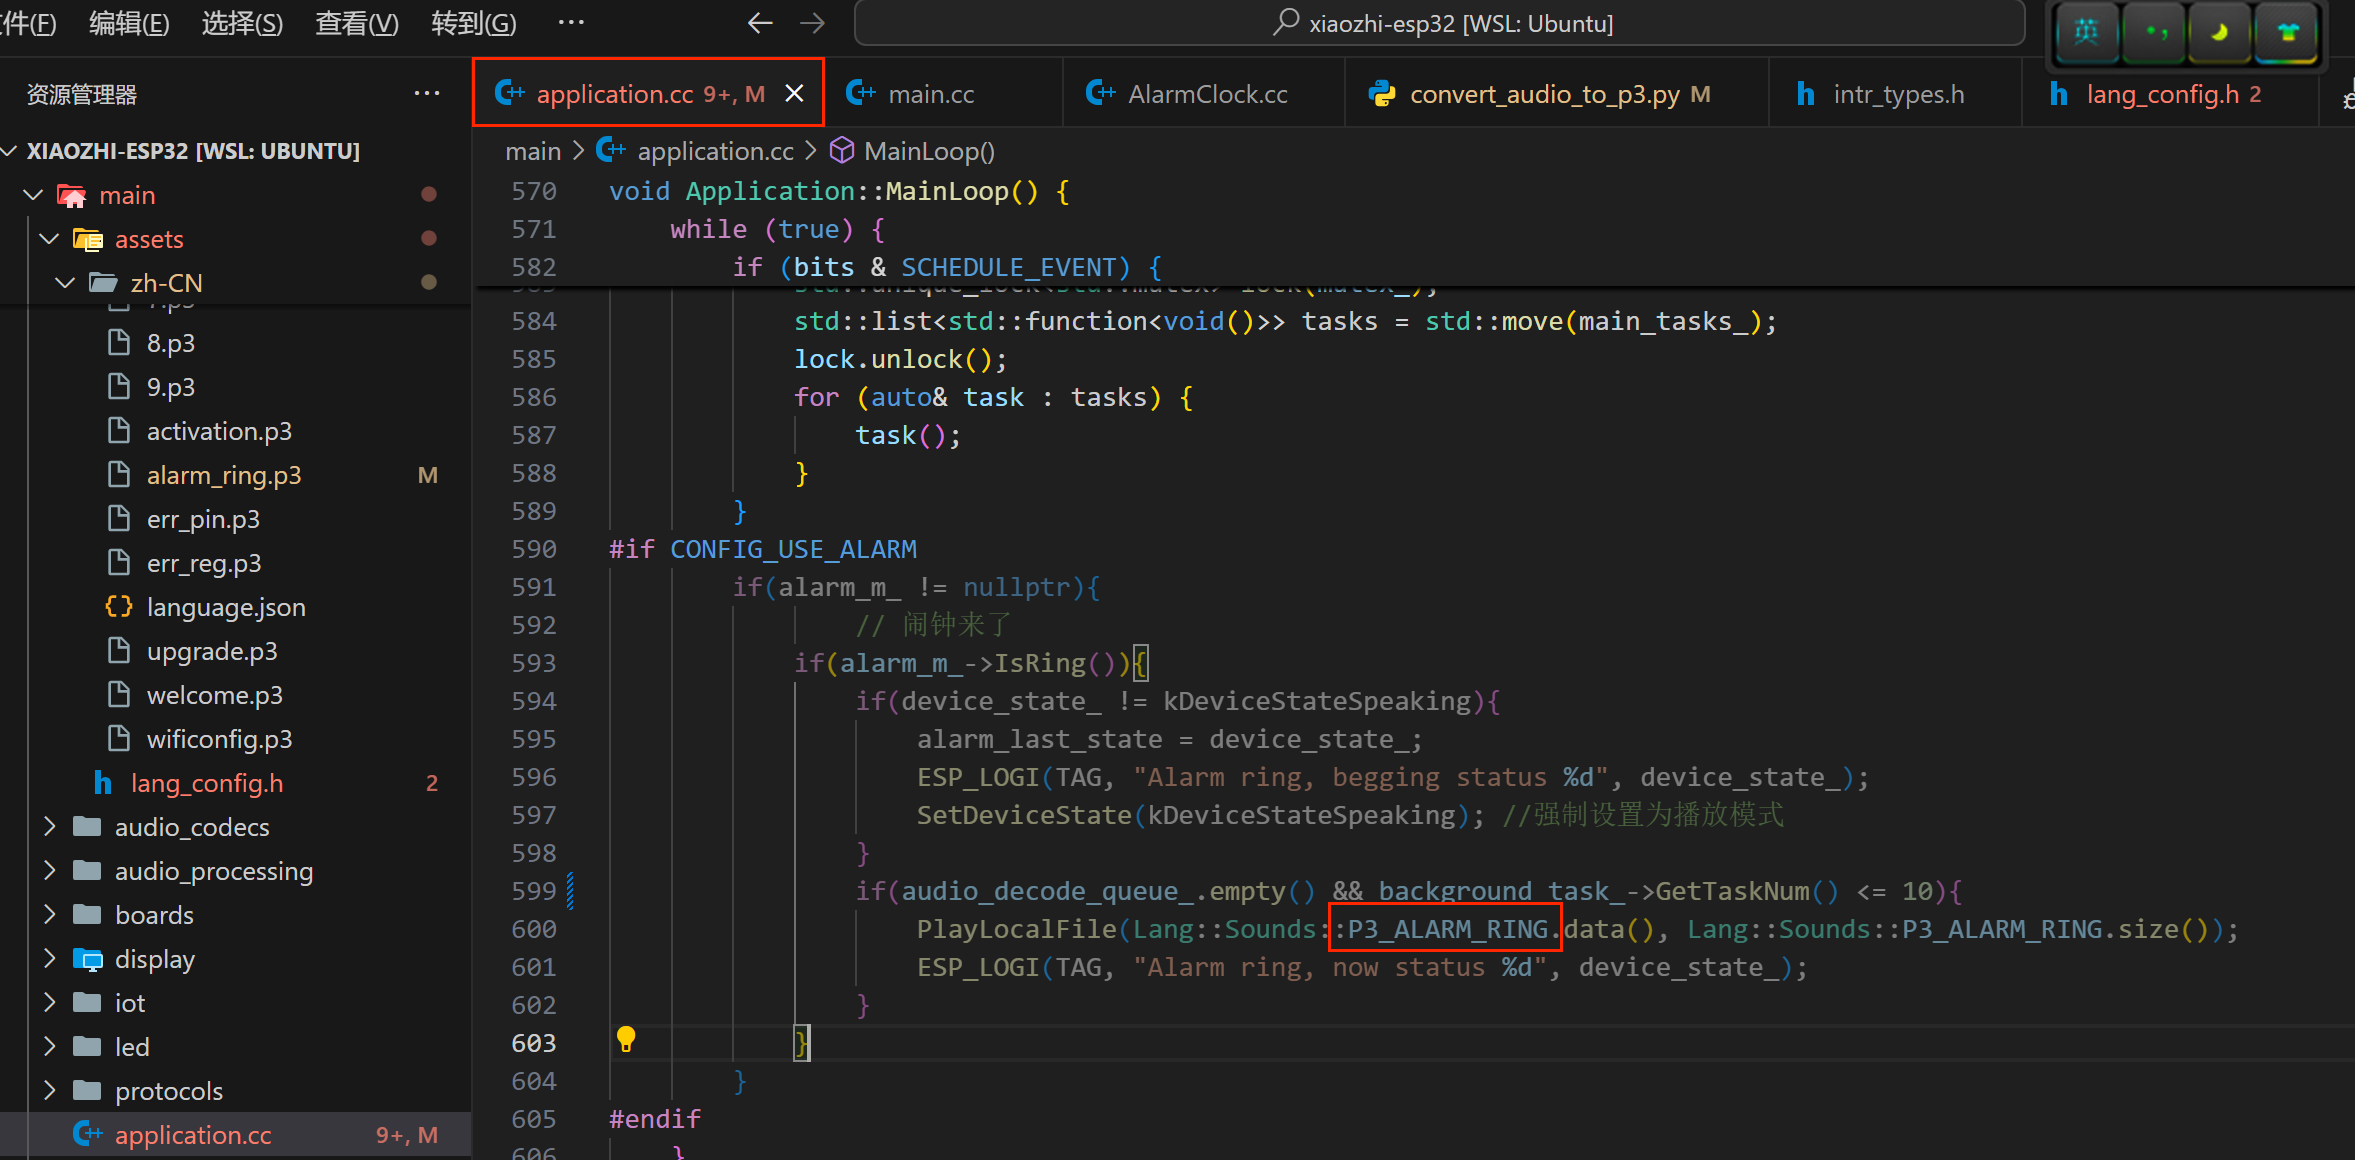Open lang_config.h in the file tree
Image resolution: width=2355 pixels, height=1160 pixels.
click(x=206, y=783)
